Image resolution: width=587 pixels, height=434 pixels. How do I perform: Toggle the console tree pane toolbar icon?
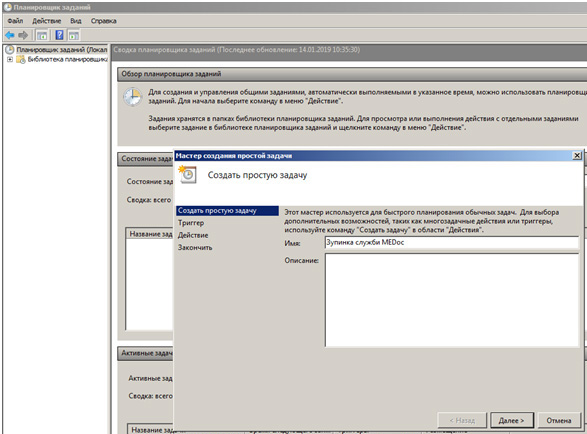tap(42, 36)
